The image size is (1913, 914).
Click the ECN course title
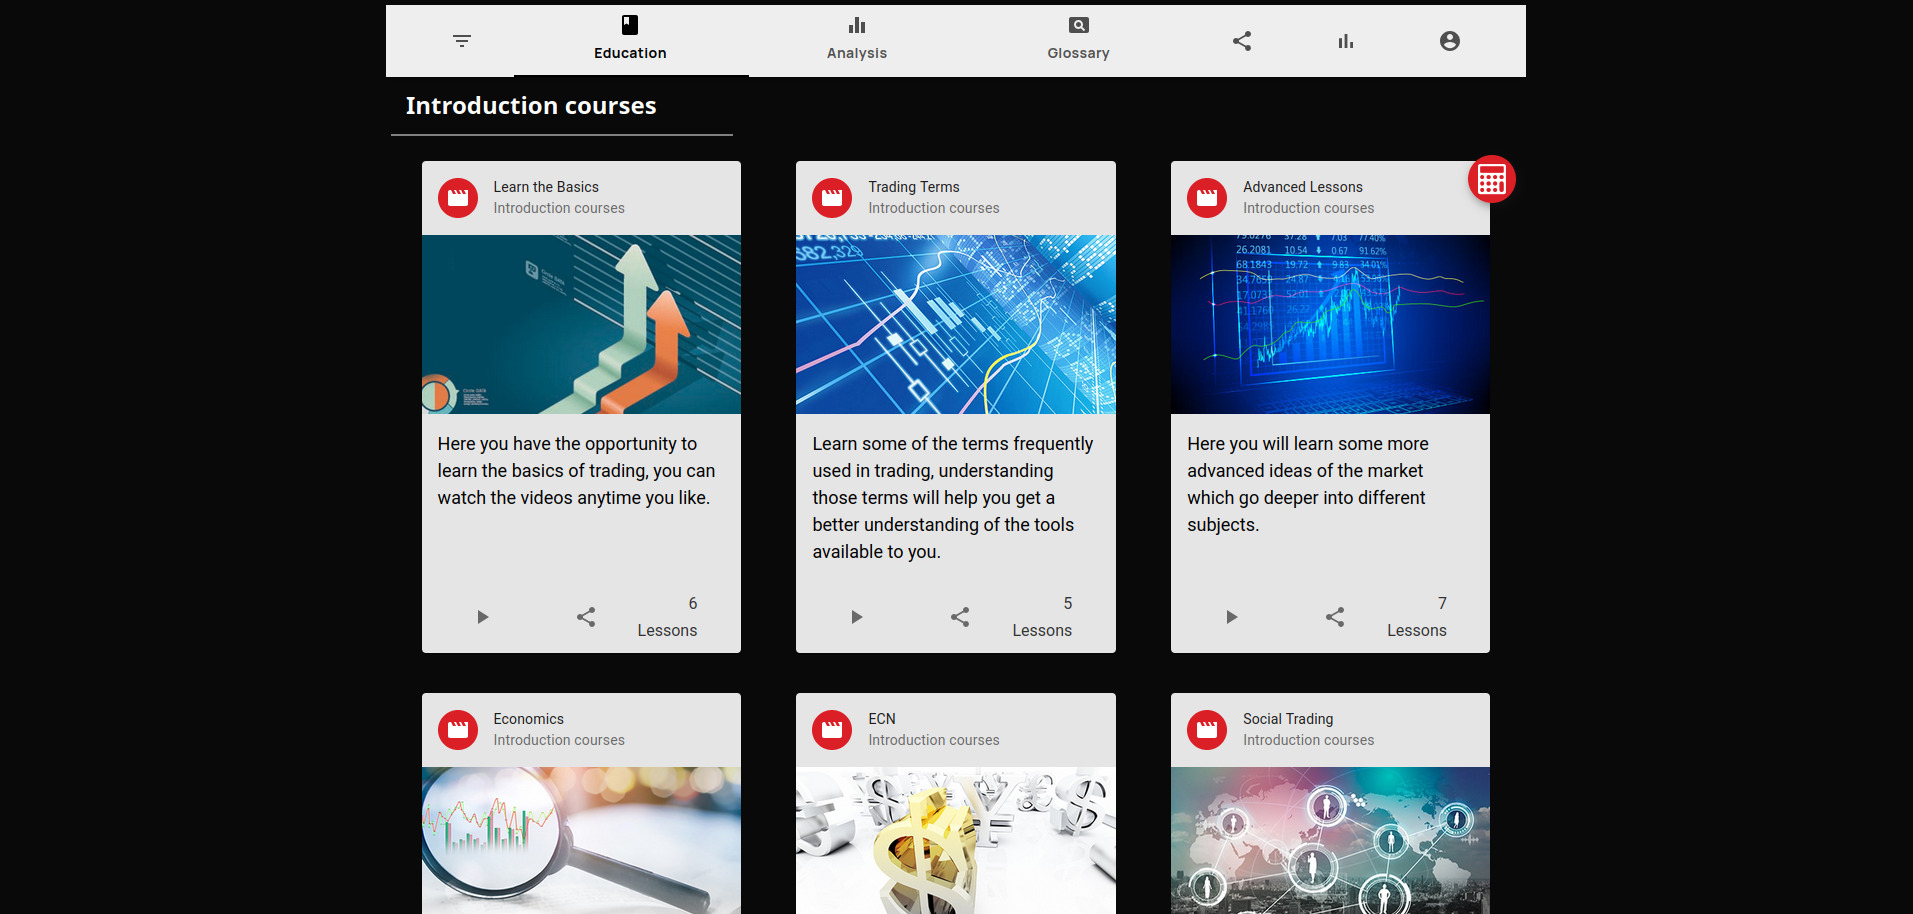tap(881, 719)
